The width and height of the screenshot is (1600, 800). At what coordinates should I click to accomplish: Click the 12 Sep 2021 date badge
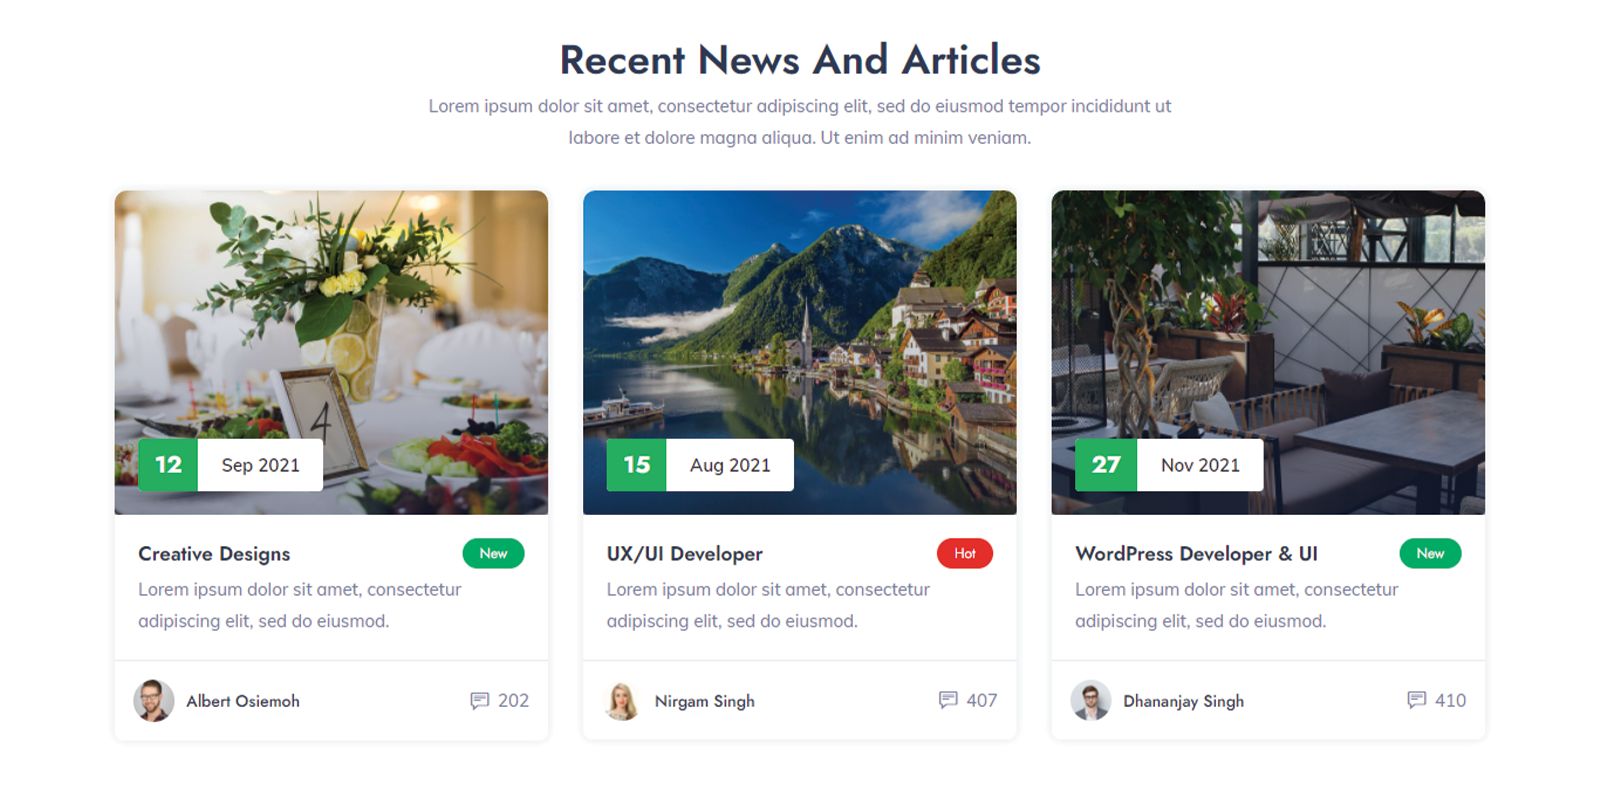click(230, 465)
